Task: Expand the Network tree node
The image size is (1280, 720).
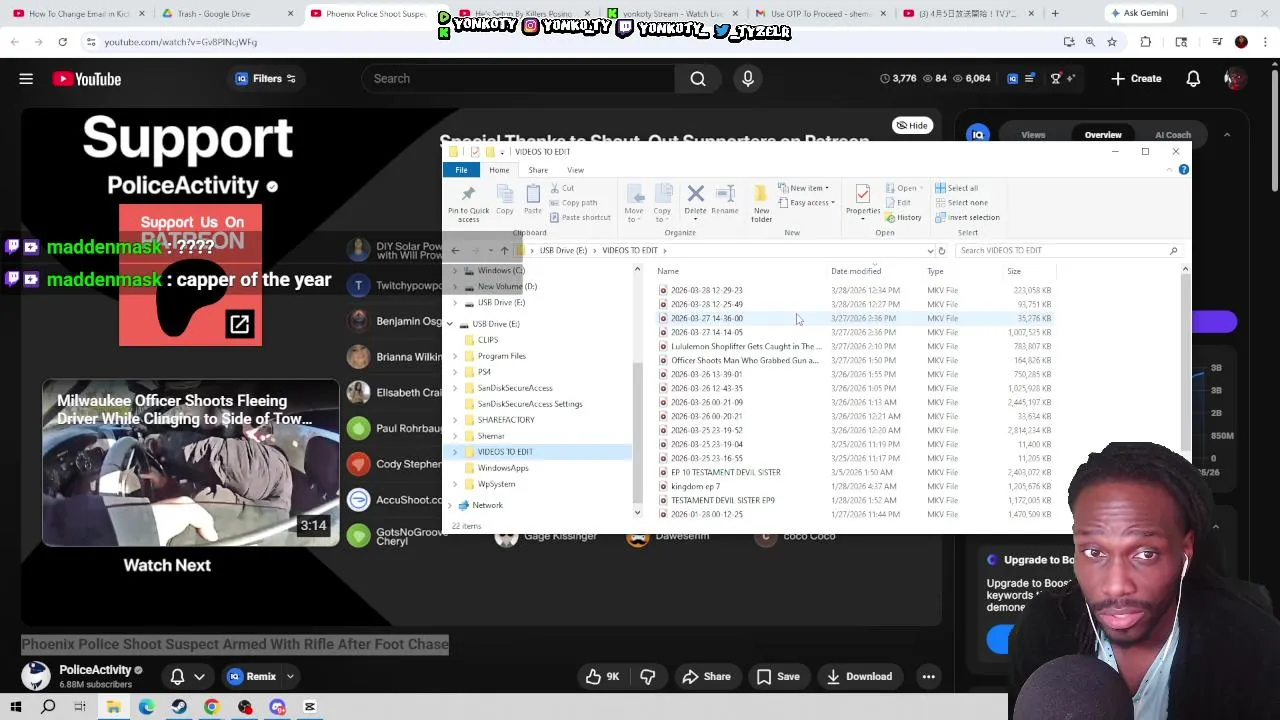Action: point(450,505)
